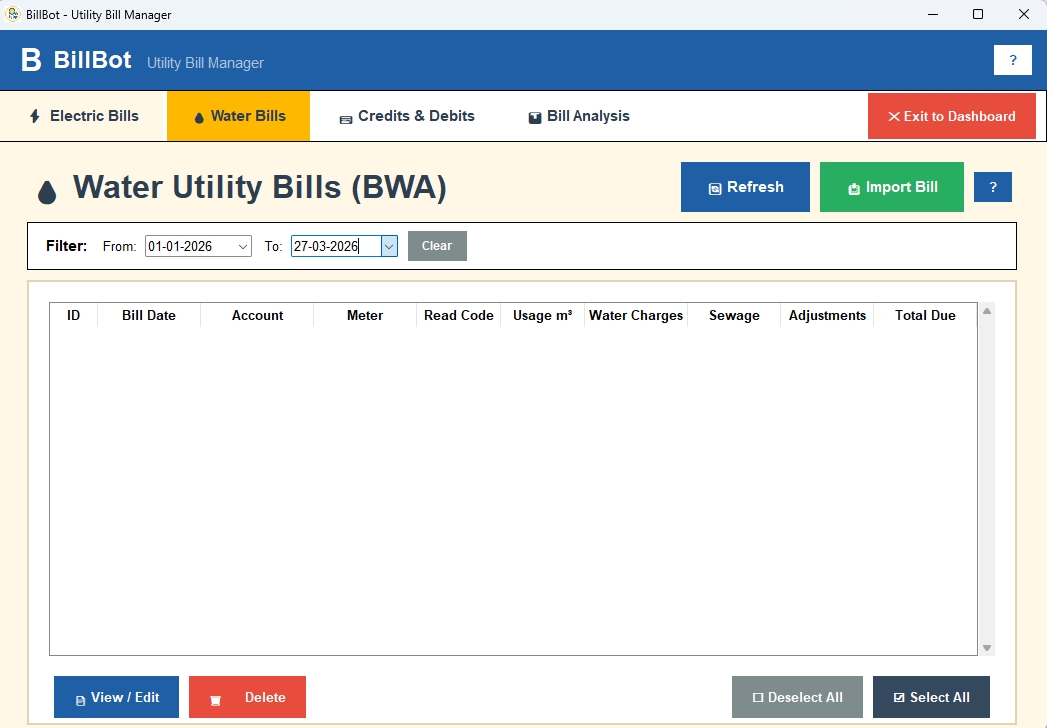The width and height of the screenshot is (1047, 728).
Task: Open the Credits & Debits tab
Action: (407, 116)
